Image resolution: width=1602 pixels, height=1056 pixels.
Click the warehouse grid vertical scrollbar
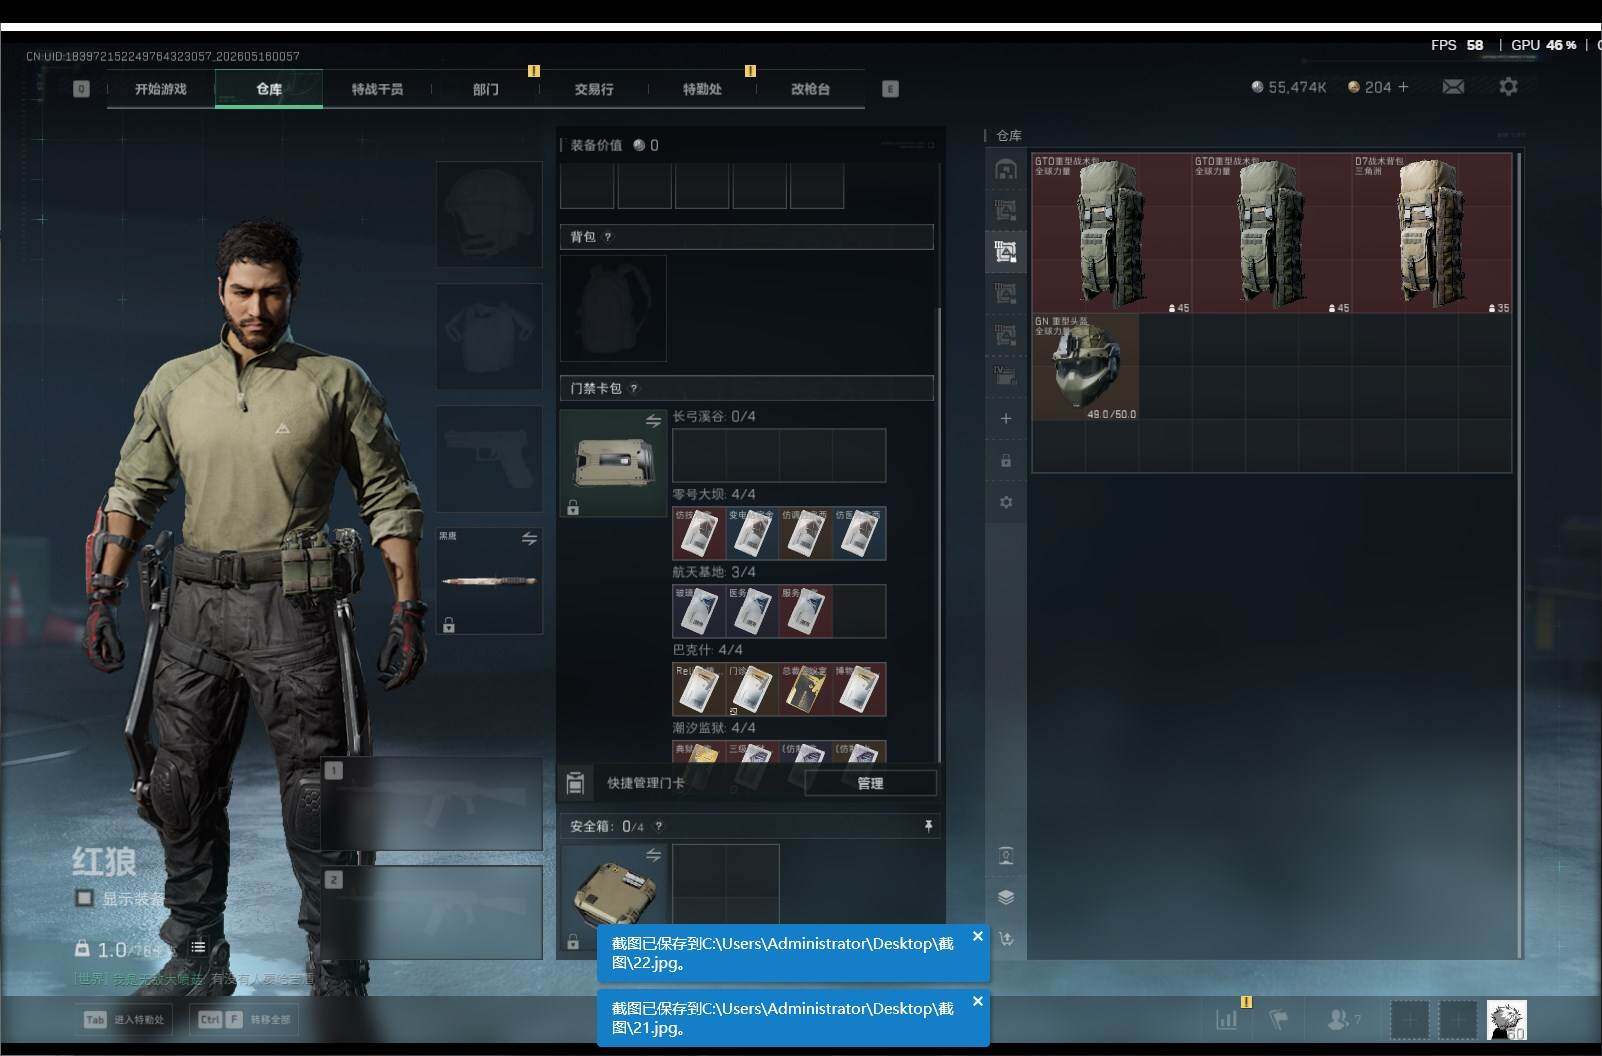tap(1519, 555)
